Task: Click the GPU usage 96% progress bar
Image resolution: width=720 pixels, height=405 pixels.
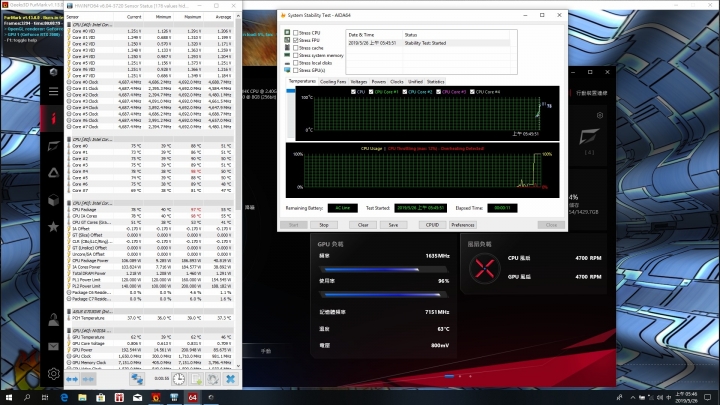Action: [383, 294]
